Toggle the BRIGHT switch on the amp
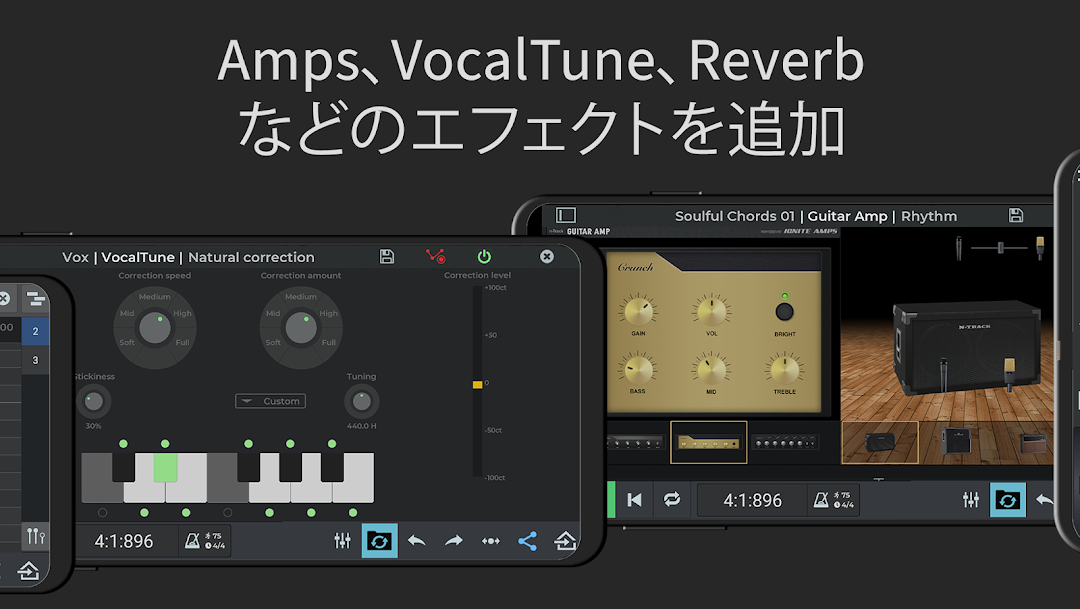 pyautogui.click(x=784, y=312)
